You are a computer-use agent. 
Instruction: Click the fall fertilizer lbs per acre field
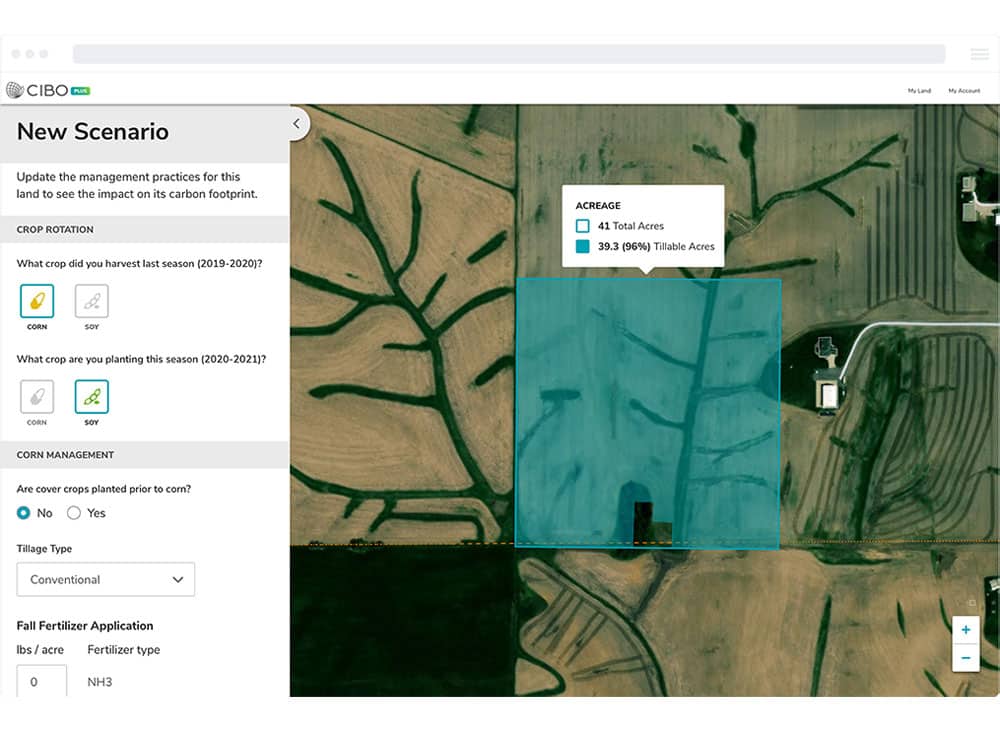41,681
